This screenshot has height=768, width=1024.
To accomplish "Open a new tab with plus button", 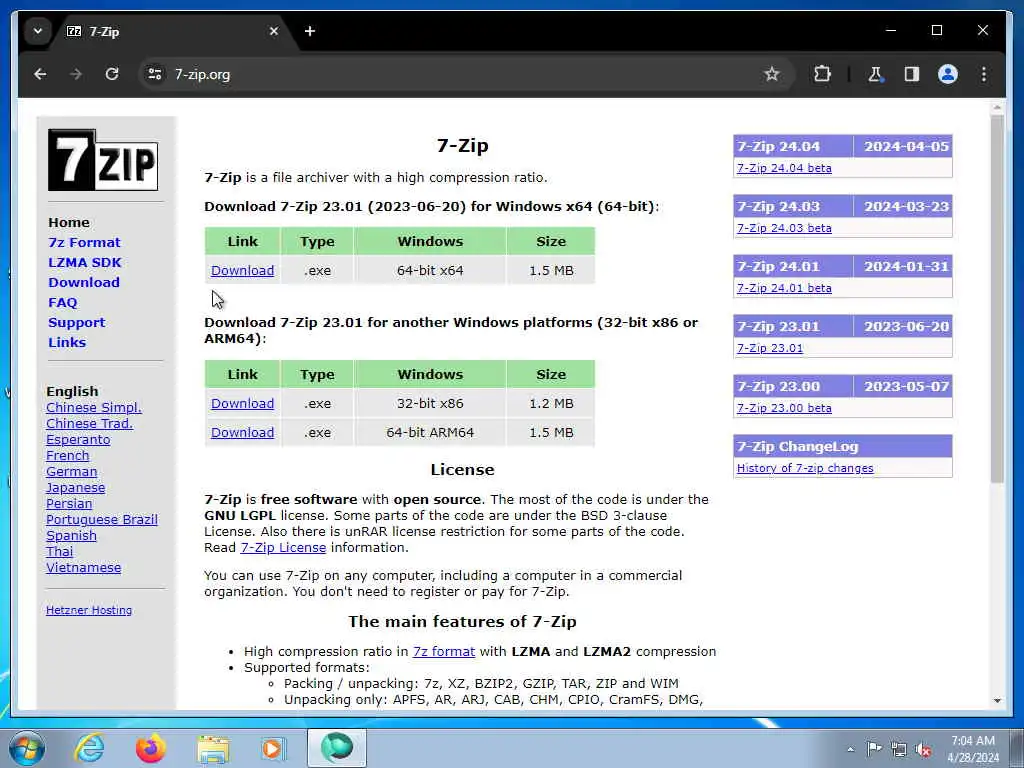I will tap(310, 31).
